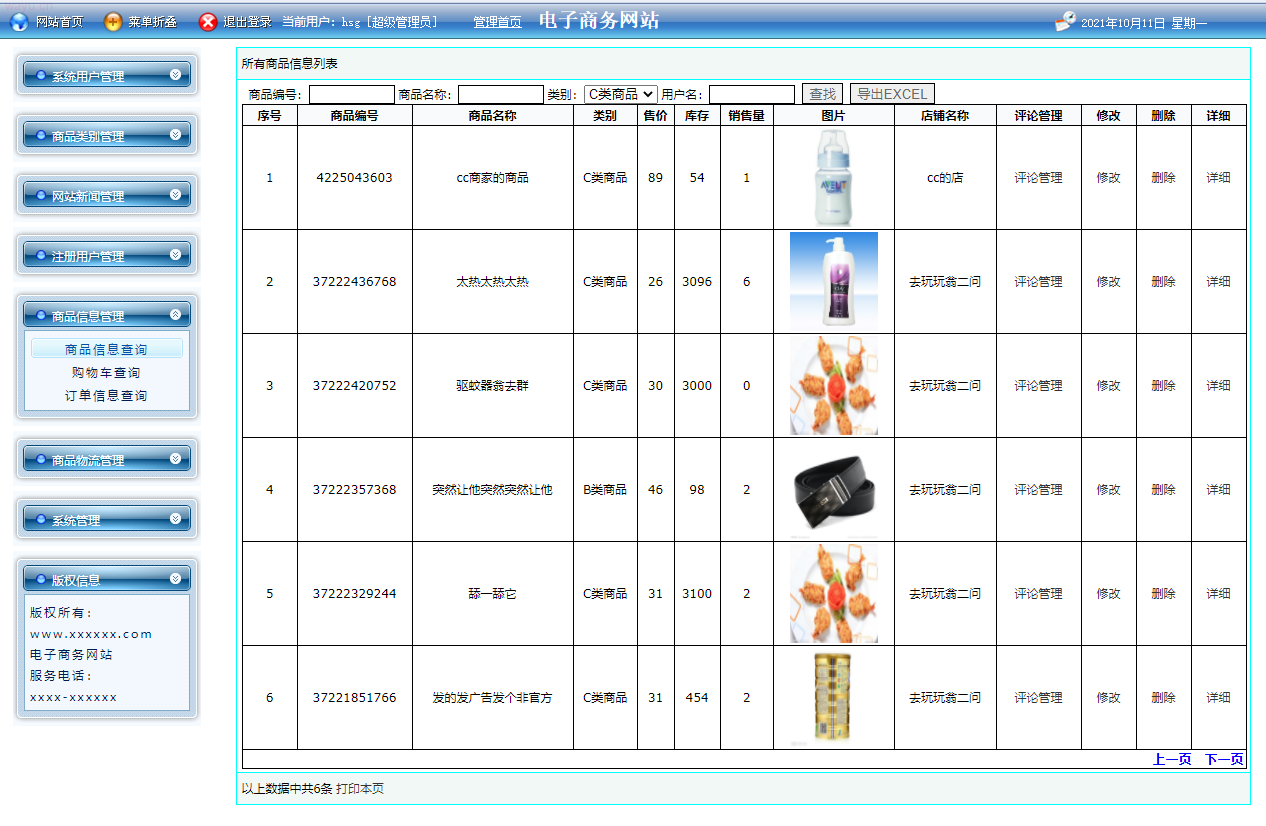Delete product 太热太热太热 via 删除
This screenshot has height=826, width=1266.
coord(1163,282)
